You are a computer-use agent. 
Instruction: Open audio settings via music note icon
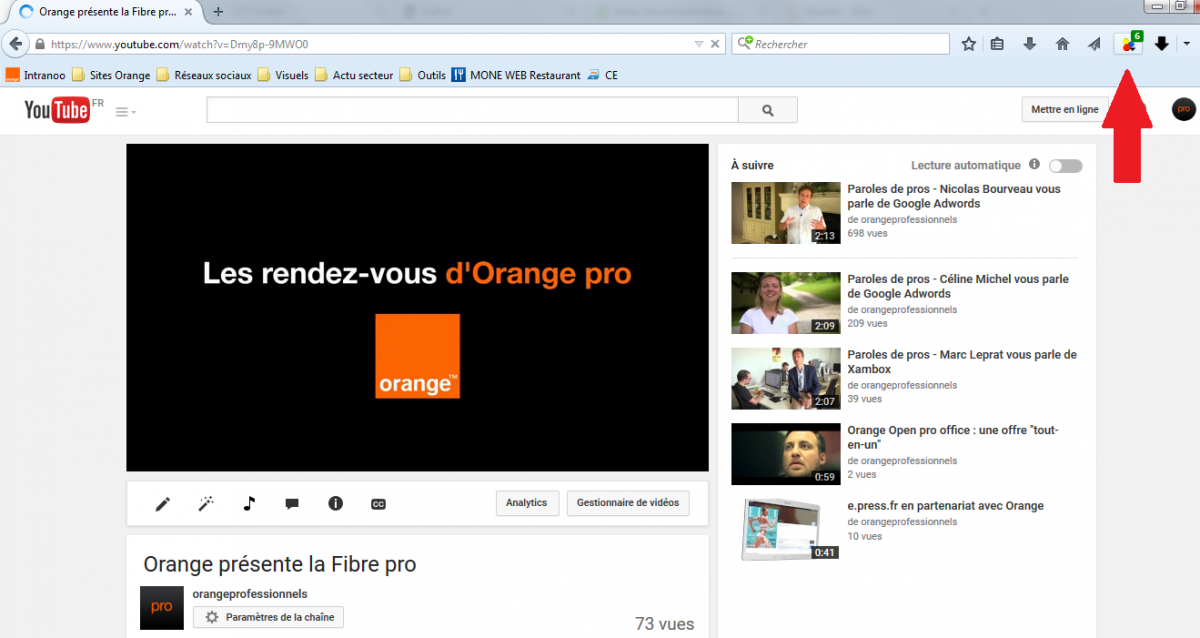pyautogui.click(x=249, y=503)
